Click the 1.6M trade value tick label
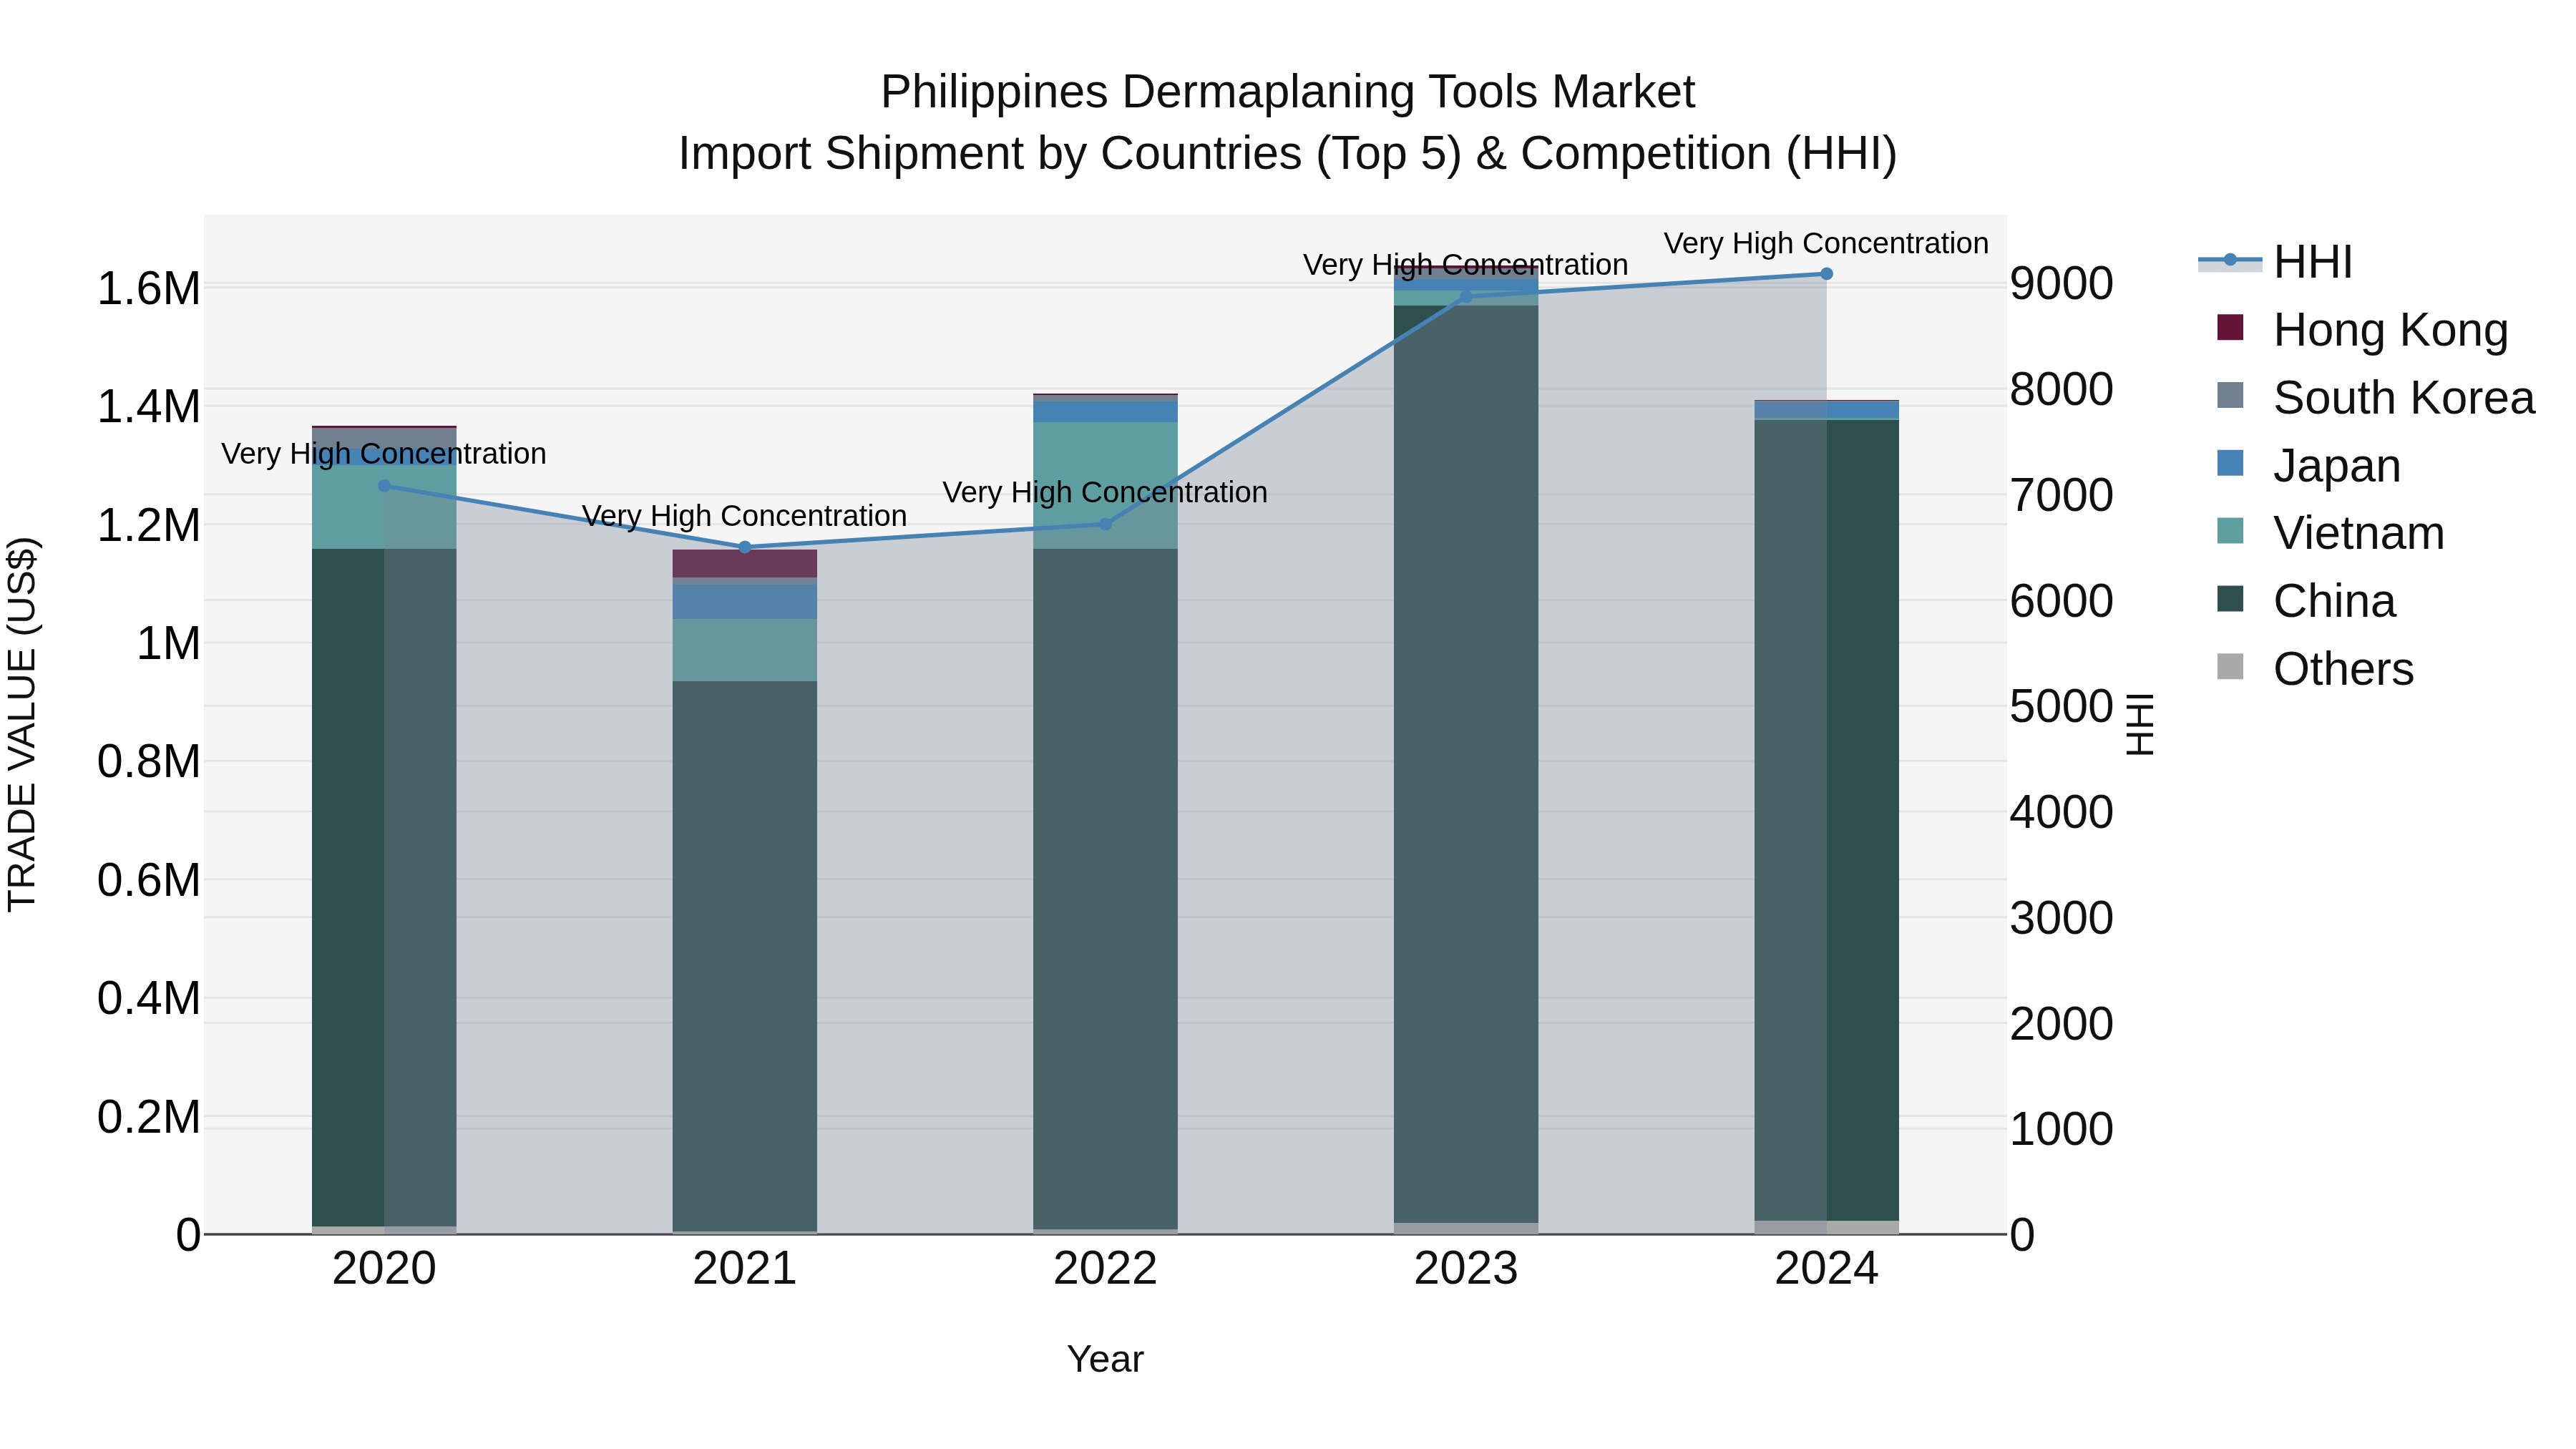This screenshot has width=2576, height=1449. 149,289
